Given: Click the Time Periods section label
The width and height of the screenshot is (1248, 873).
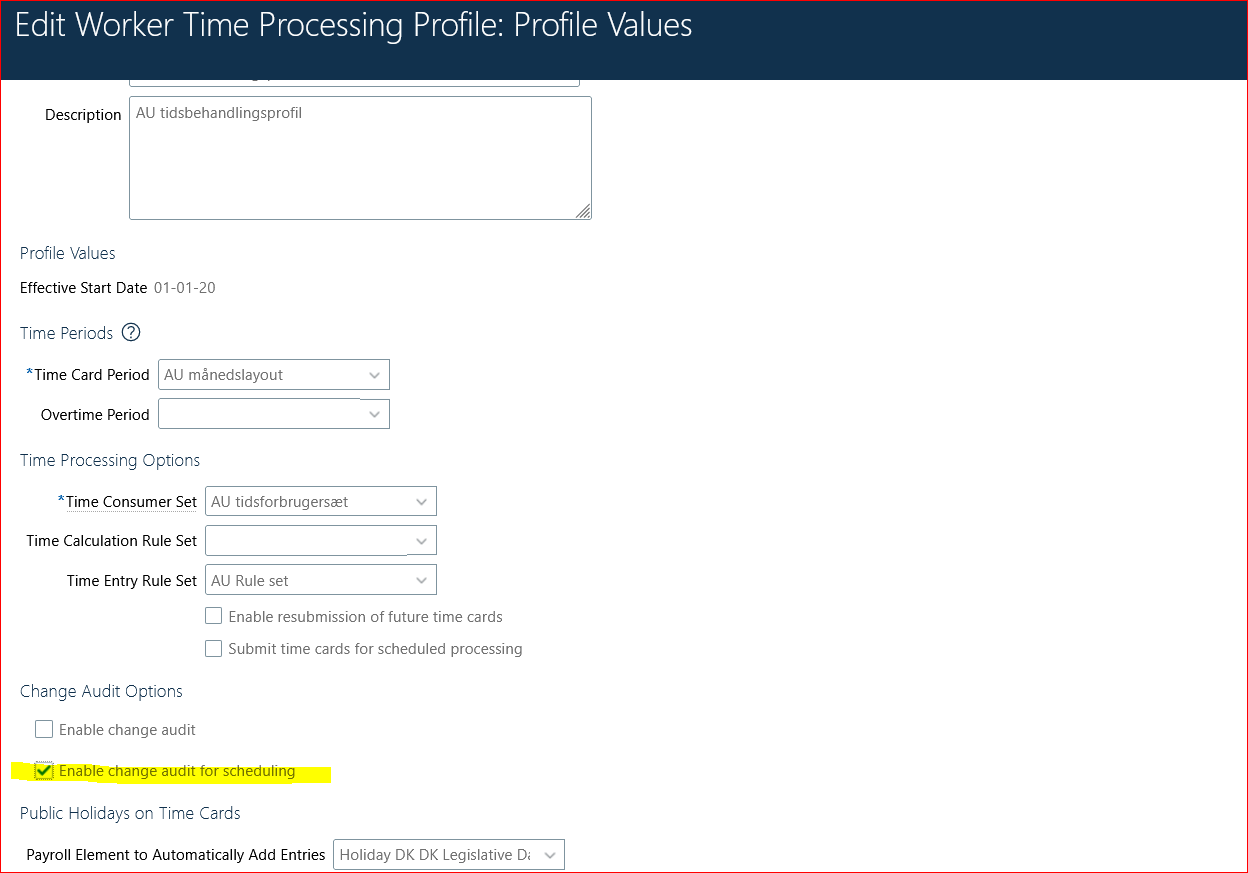Looking at the screenshot, I should (x=66, y=332).
